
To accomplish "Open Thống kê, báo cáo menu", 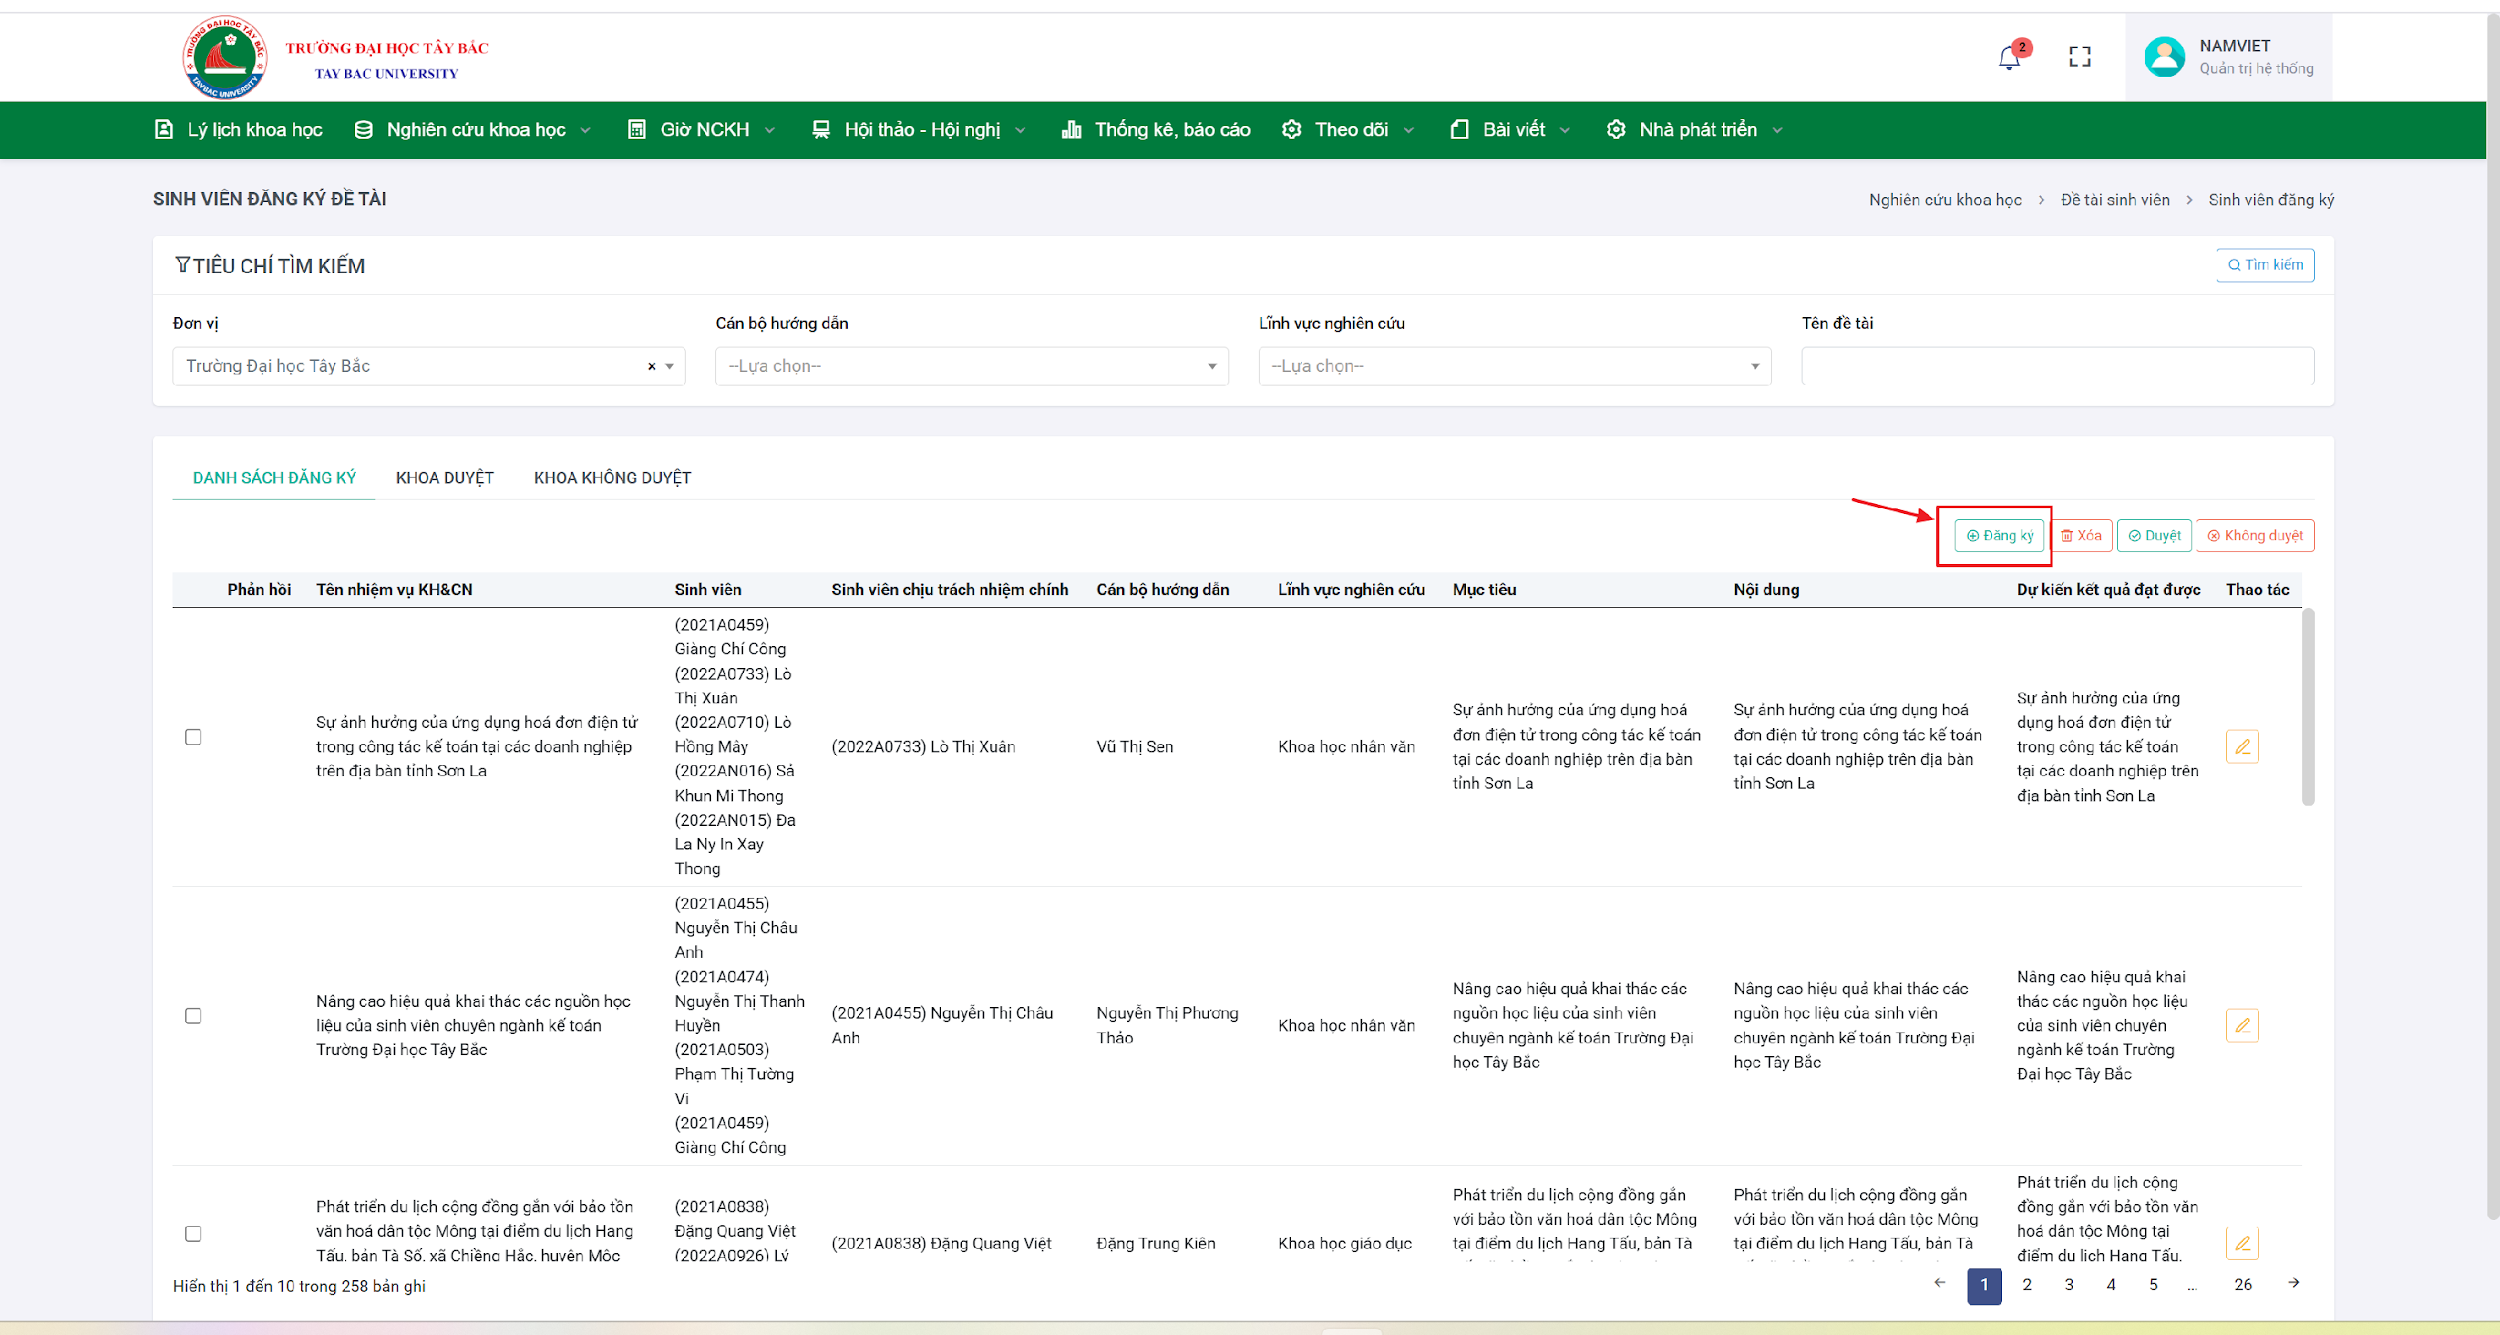I will [x=1156, y=130].
